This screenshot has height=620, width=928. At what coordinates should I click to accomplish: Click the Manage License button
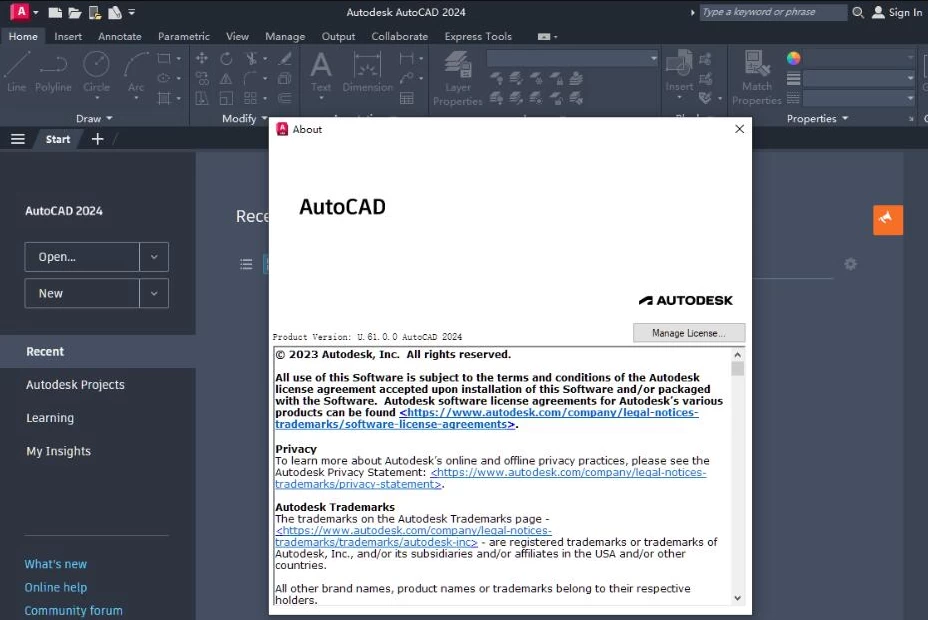pyautogui.click(x=688, y=332)
